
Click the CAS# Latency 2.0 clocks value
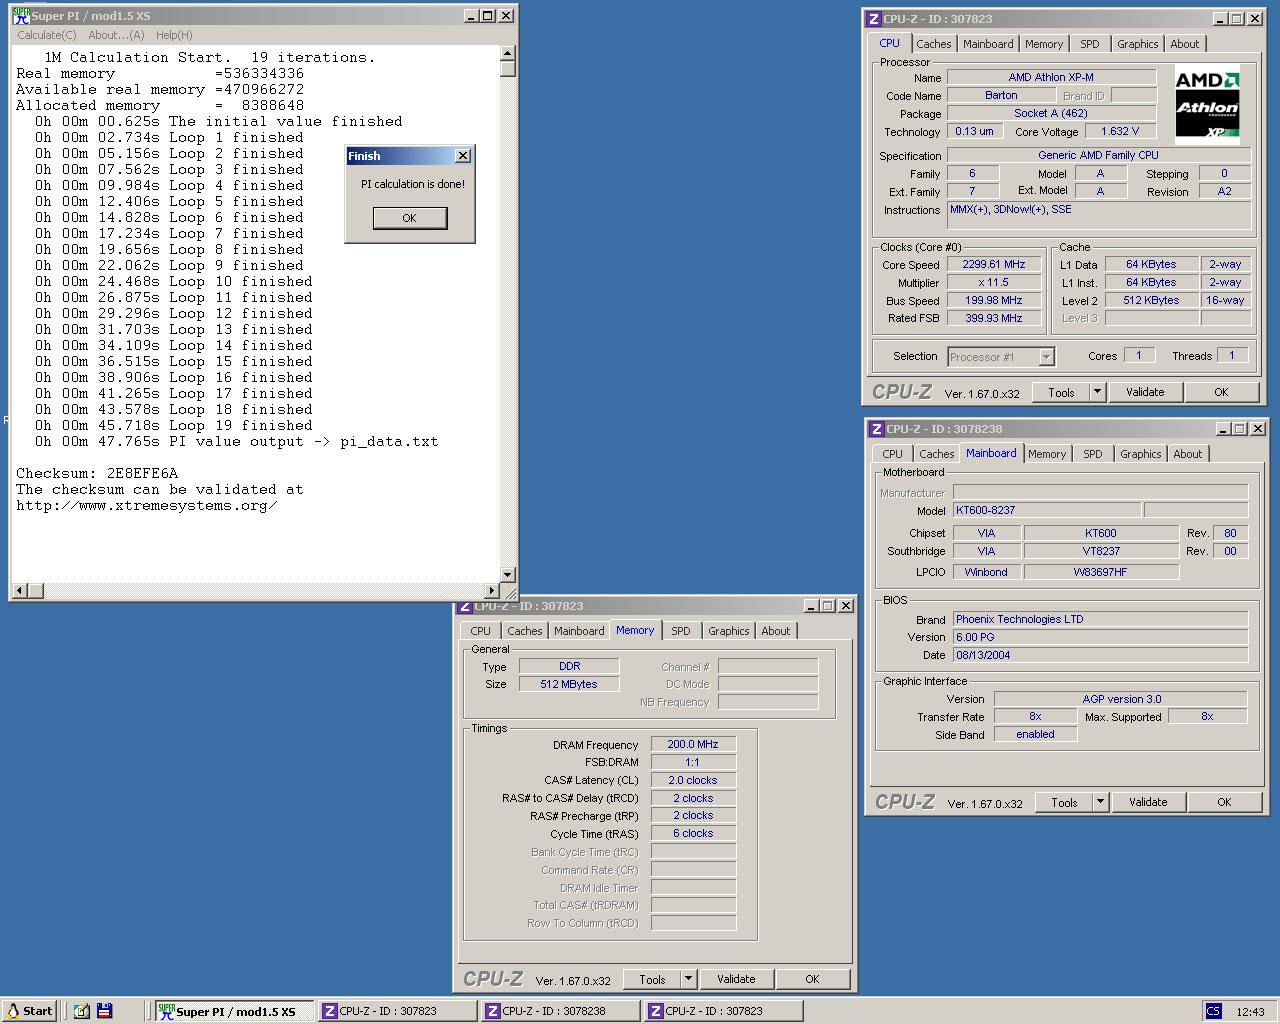(x=693, y=780)
